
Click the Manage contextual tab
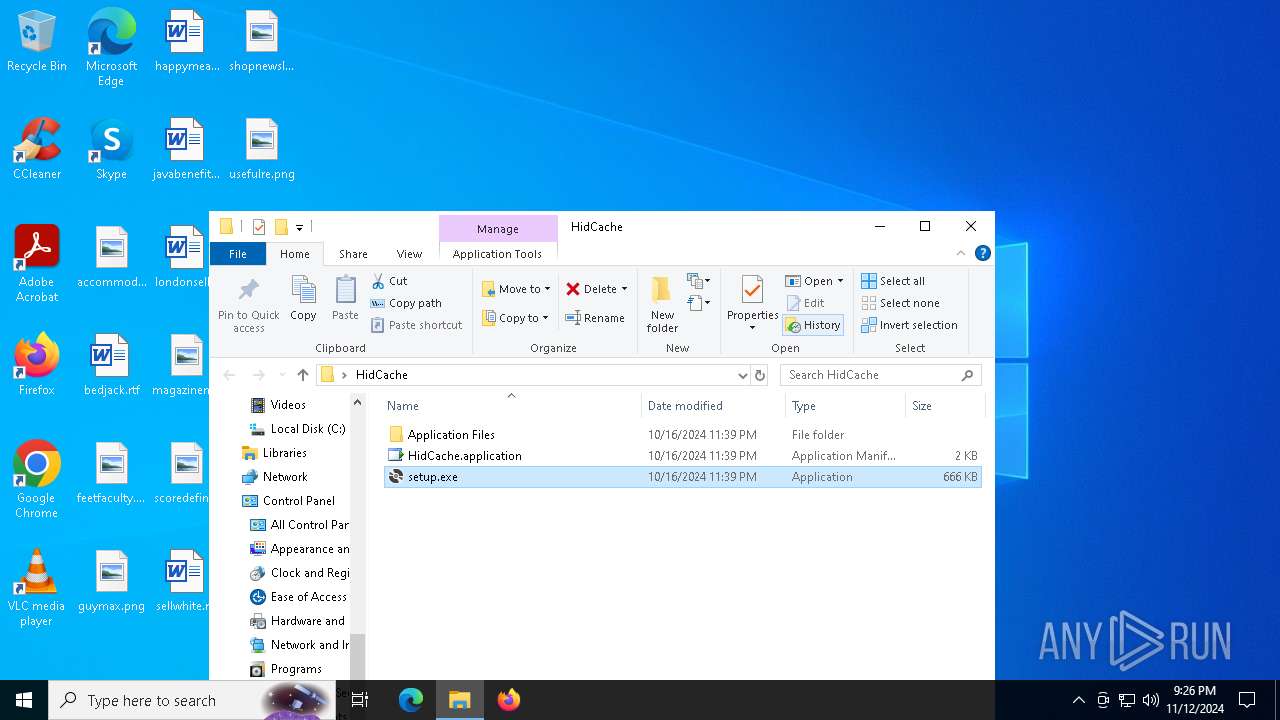(x=498, y=229)
